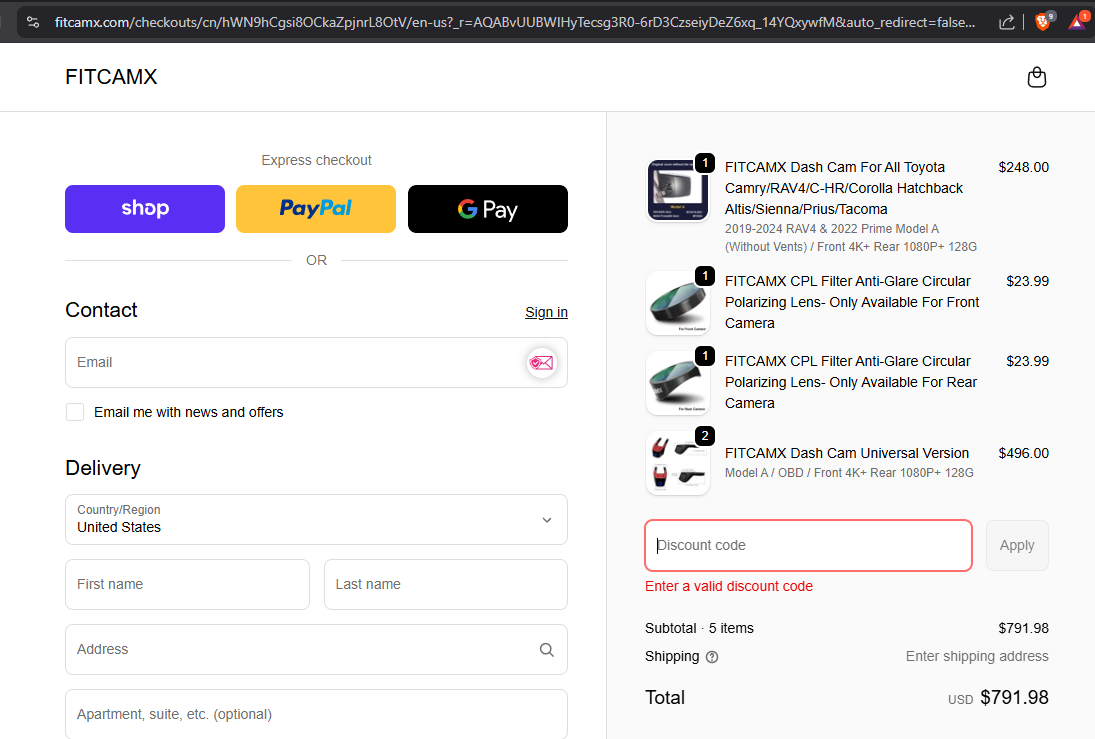Click the search magnifier in Address field

pos(547,650)
